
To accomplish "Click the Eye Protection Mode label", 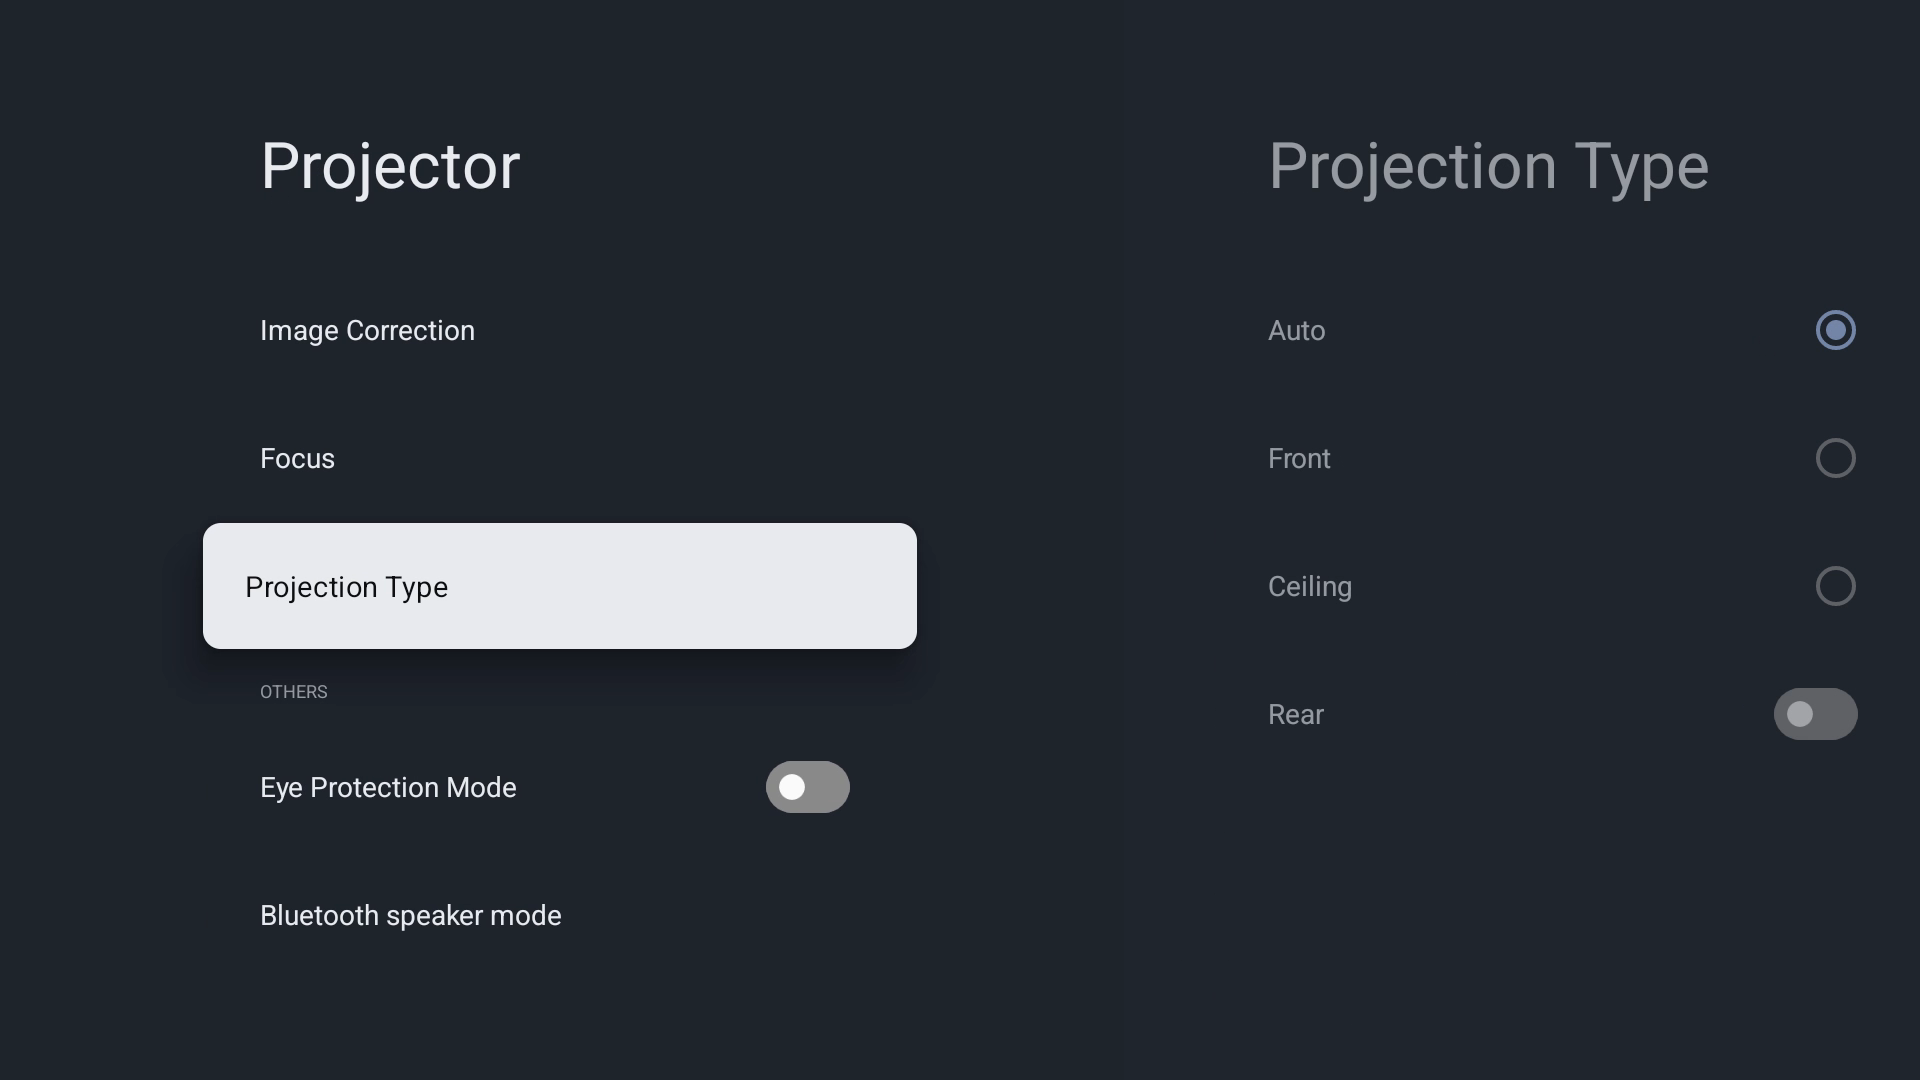I will click(388, 788).
